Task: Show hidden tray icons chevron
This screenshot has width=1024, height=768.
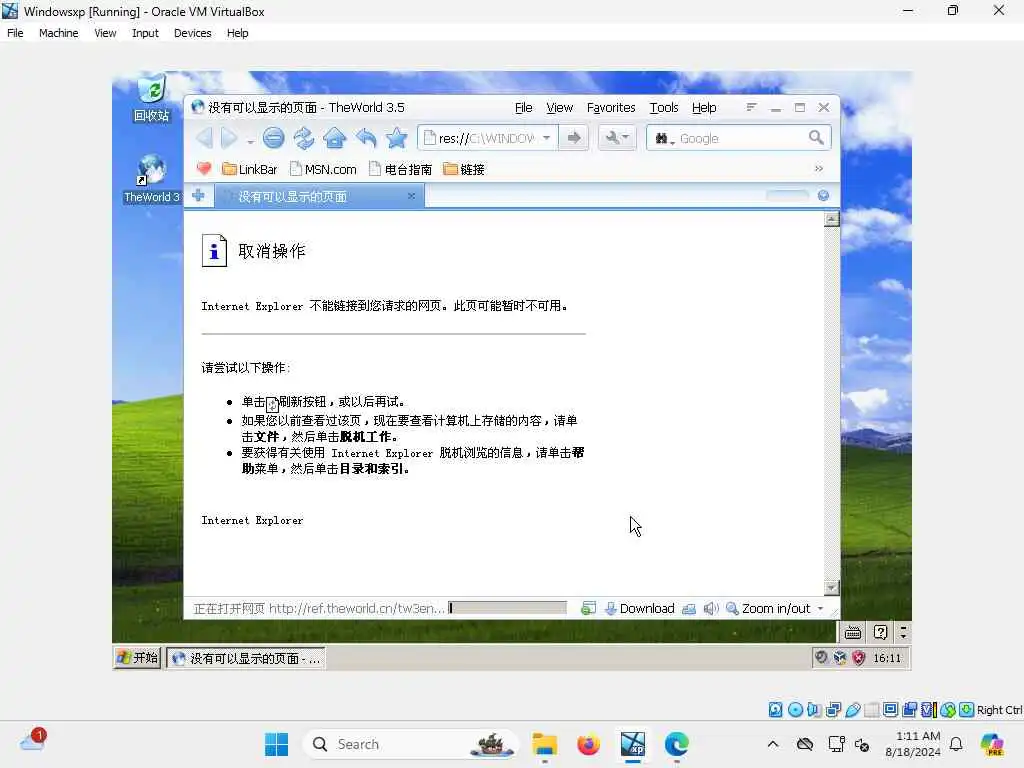Action: 773,744
